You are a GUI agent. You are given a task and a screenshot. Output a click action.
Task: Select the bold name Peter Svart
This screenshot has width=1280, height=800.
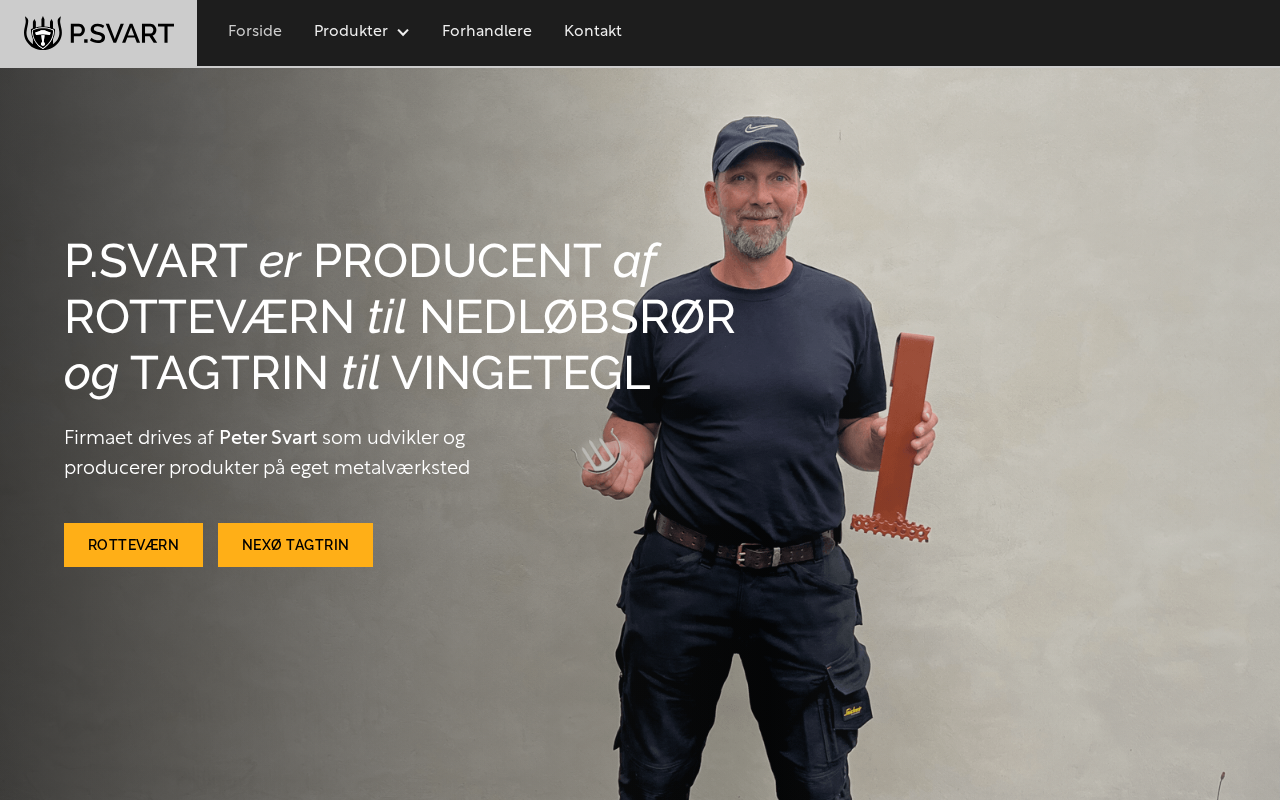pos(268,438)
